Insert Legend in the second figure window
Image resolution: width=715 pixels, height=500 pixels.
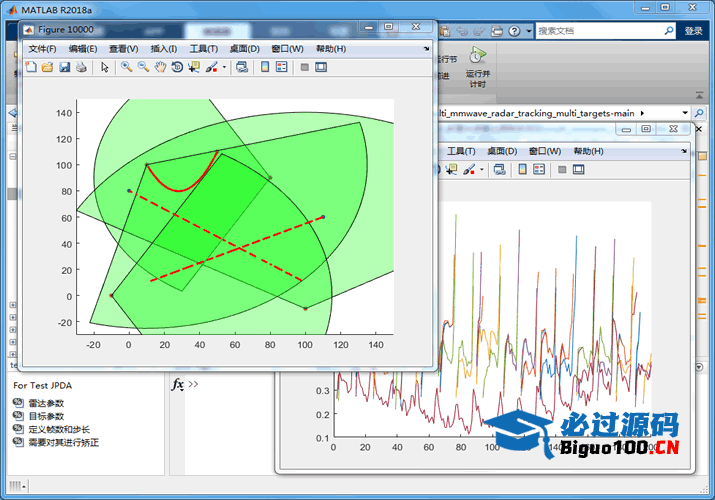point(539,170)
